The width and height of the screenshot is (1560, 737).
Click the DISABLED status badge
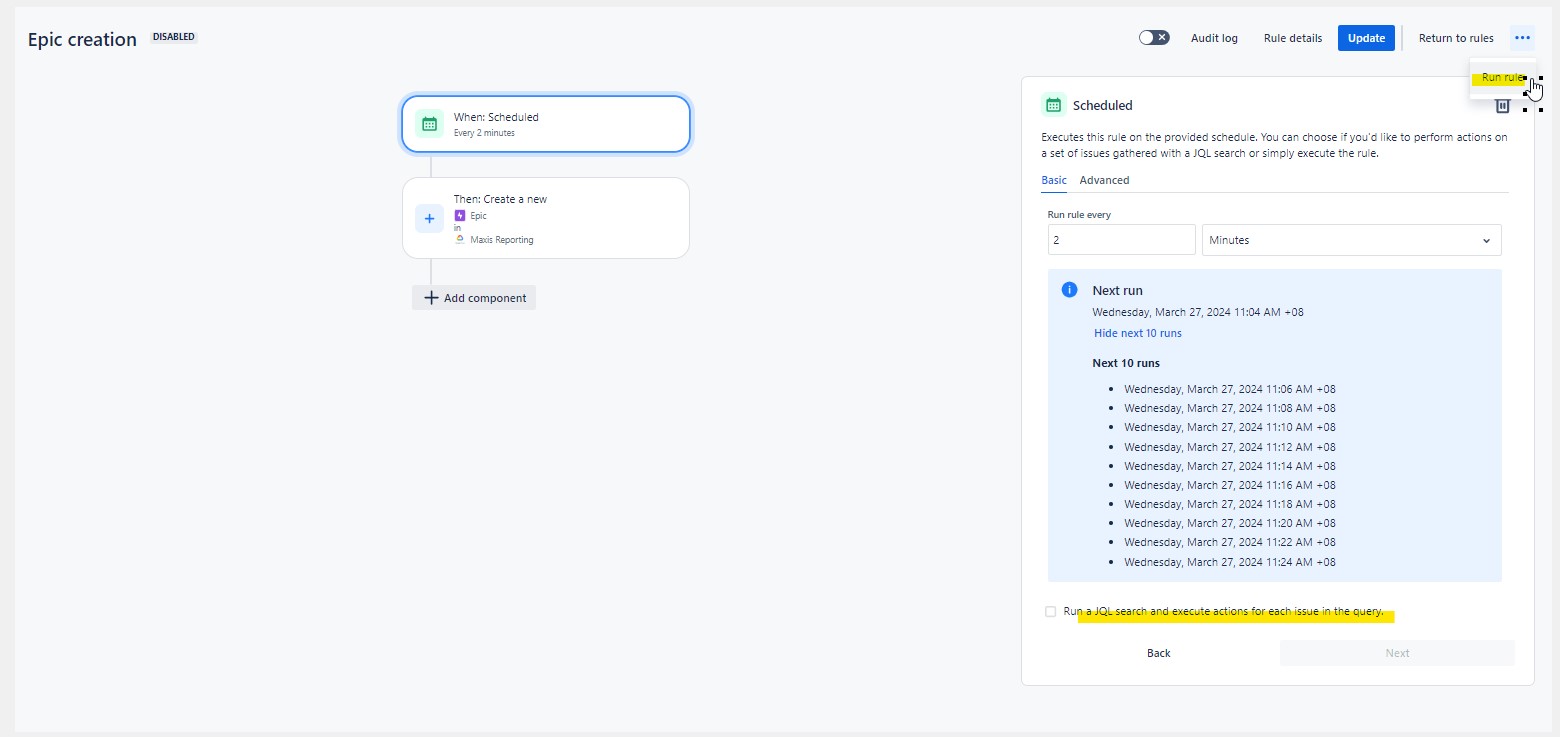point(174,37)
